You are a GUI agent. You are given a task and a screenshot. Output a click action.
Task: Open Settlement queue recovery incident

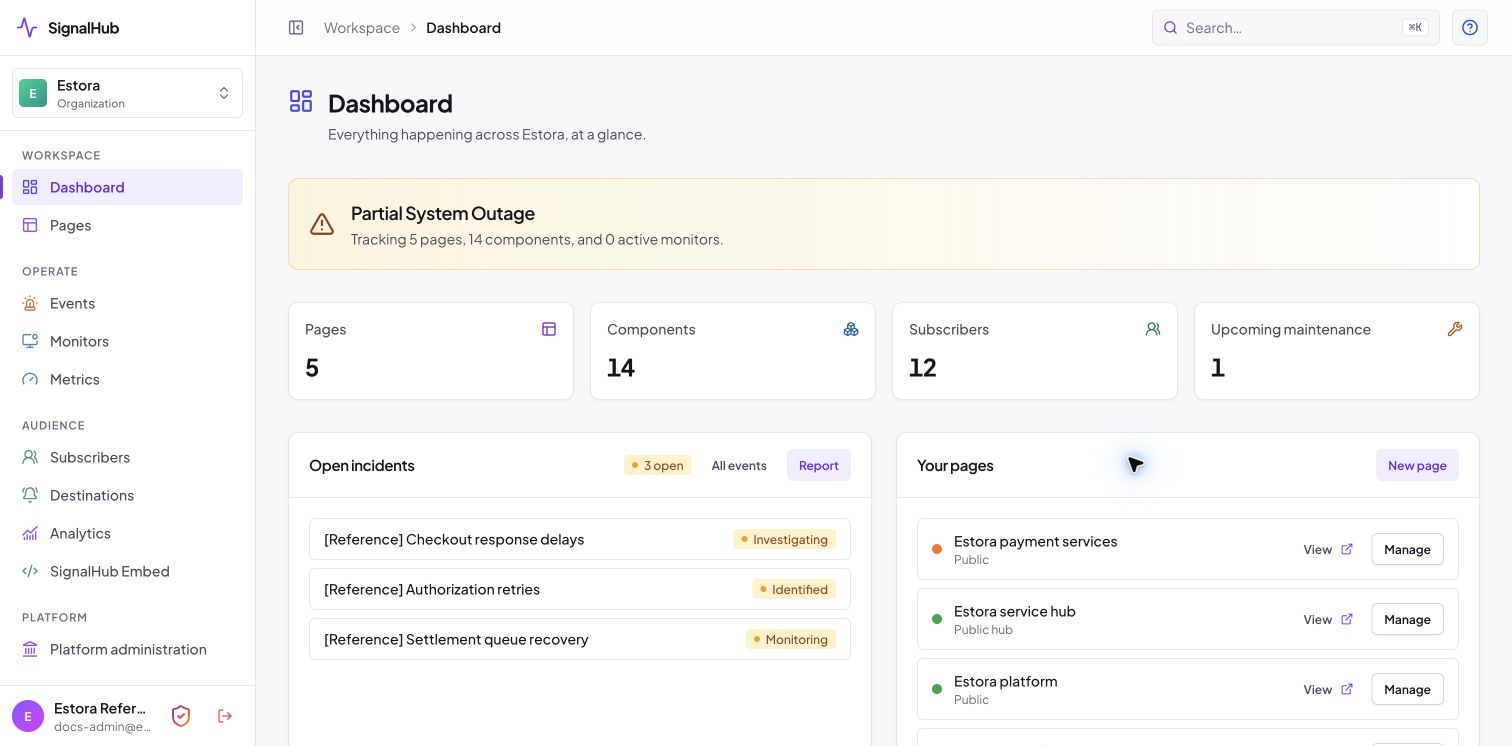click(x=580, y=639)
